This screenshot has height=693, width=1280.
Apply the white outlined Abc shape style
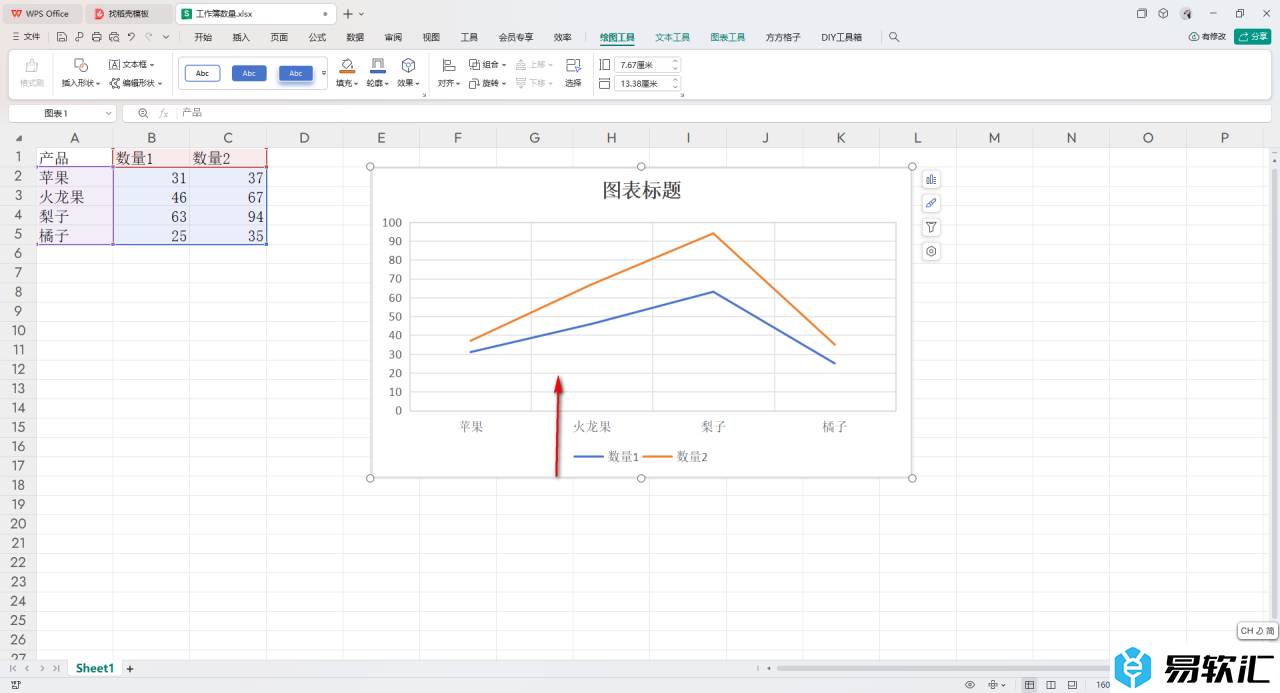[202, 73]
